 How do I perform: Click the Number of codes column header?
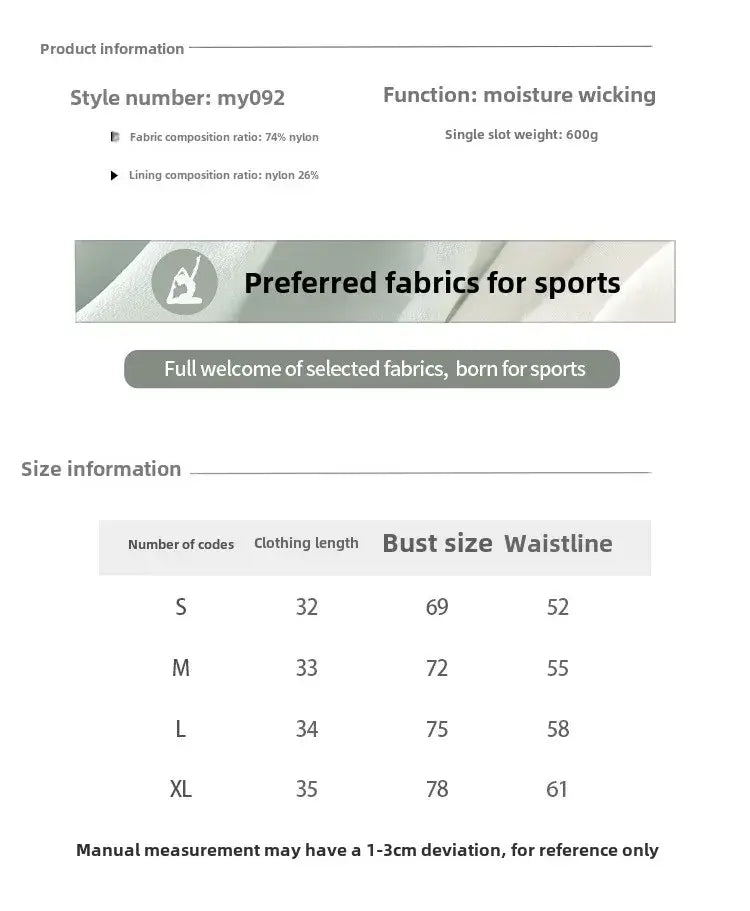click(181, 545)
